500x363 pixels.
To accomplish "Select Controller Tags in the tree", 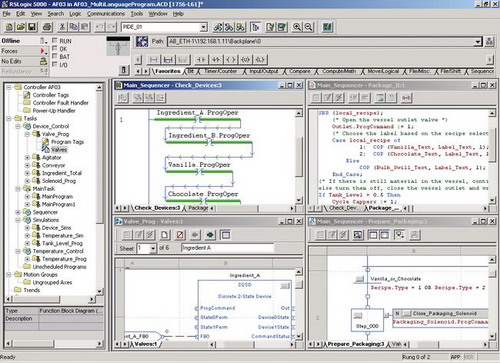I will tap(50, 95).
